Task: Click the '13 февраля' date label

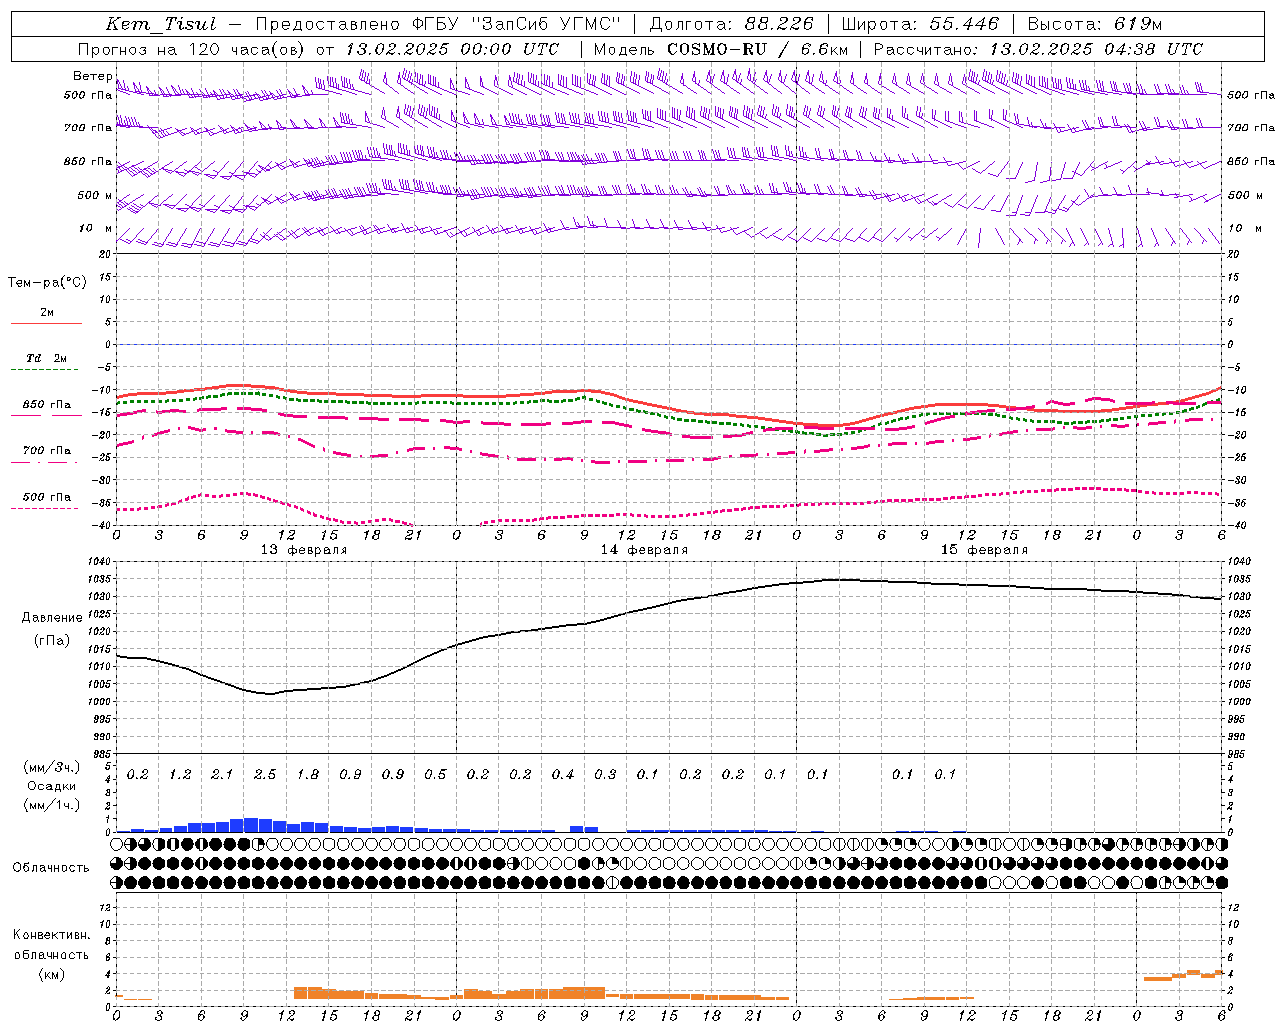Action: tap(304, 550)
